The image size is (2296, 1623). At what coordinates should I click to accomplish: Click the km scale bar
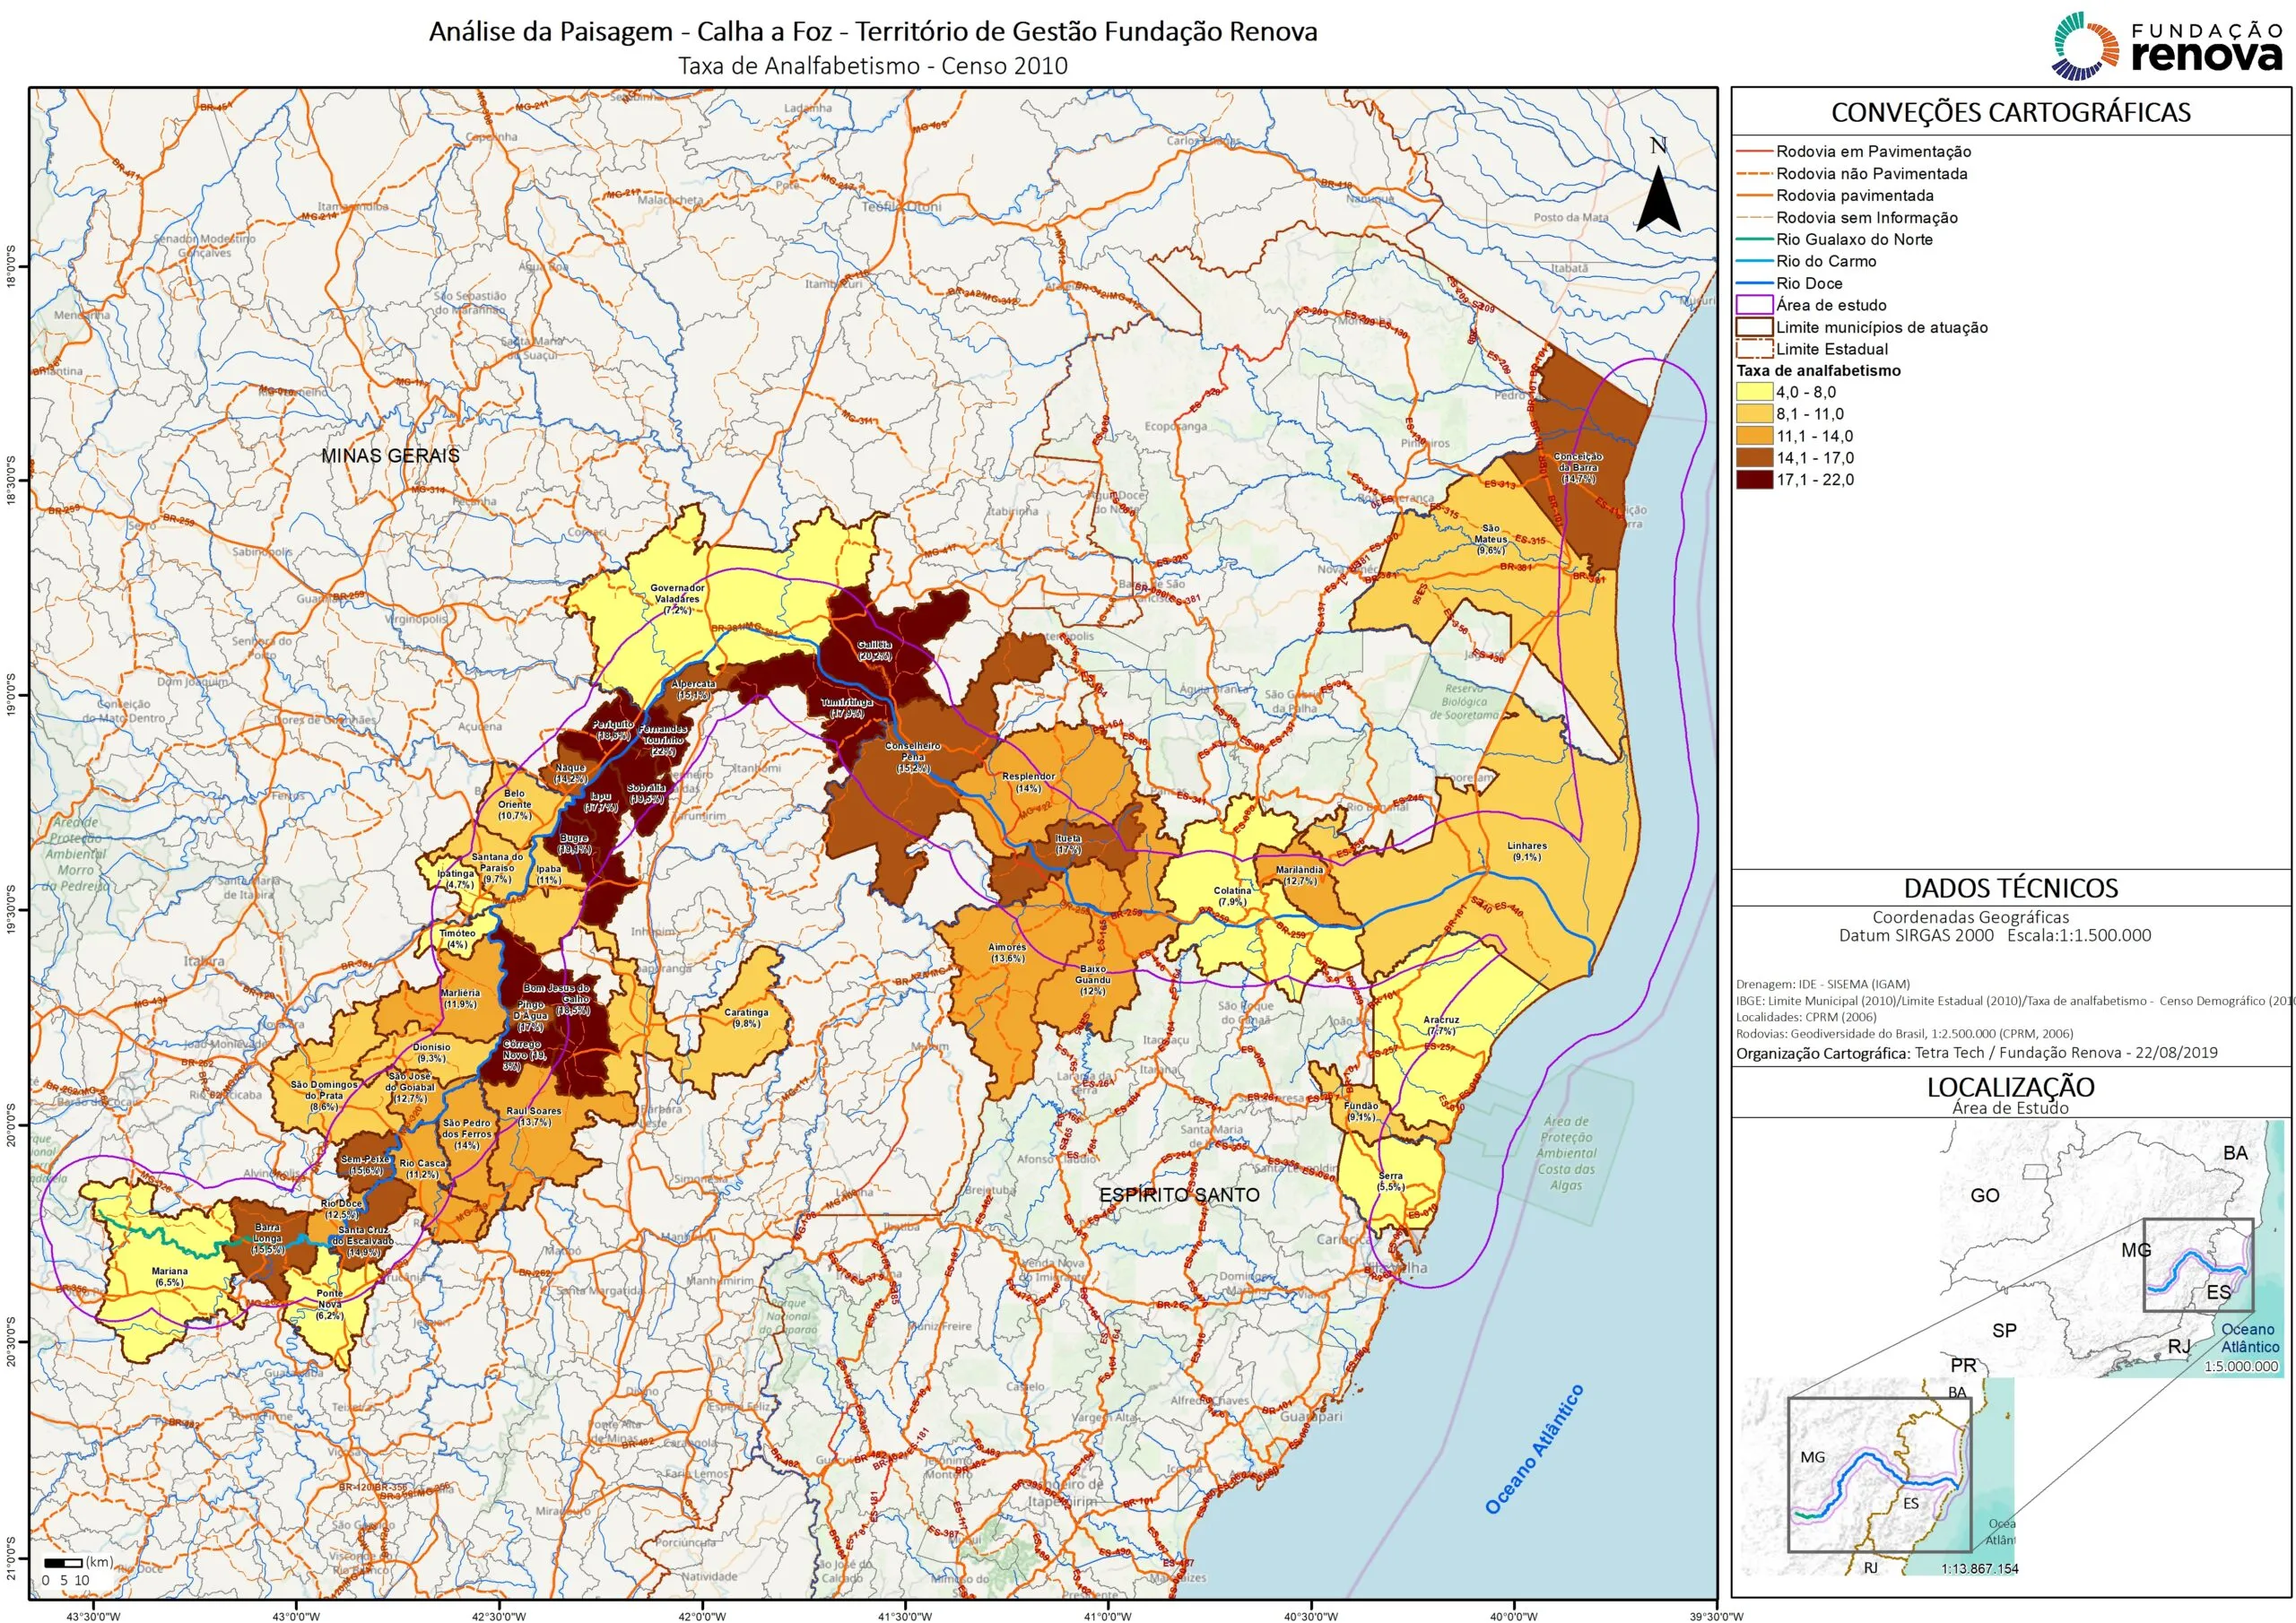[x=63, y=1563]
